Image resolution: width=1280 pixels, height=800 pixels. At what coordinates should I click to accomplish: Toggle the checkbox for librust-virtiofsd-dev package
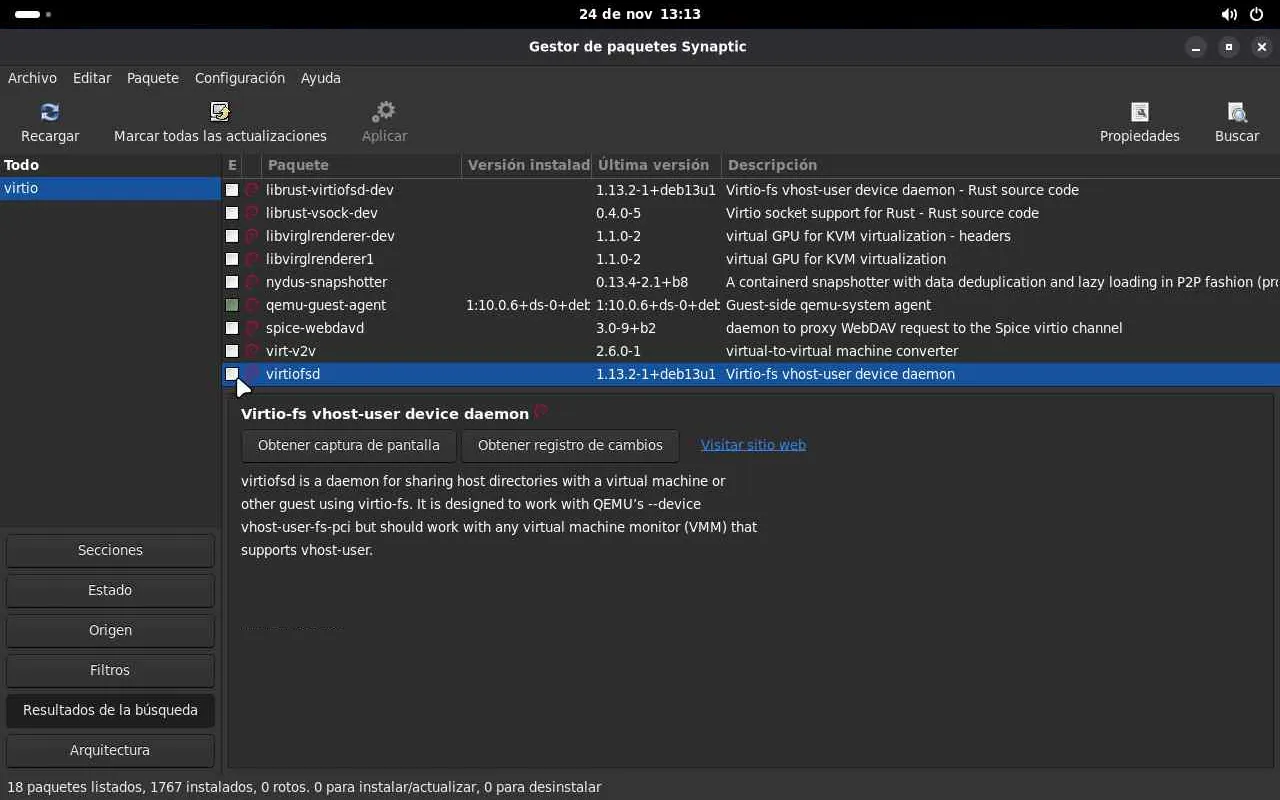click(232, 190)
